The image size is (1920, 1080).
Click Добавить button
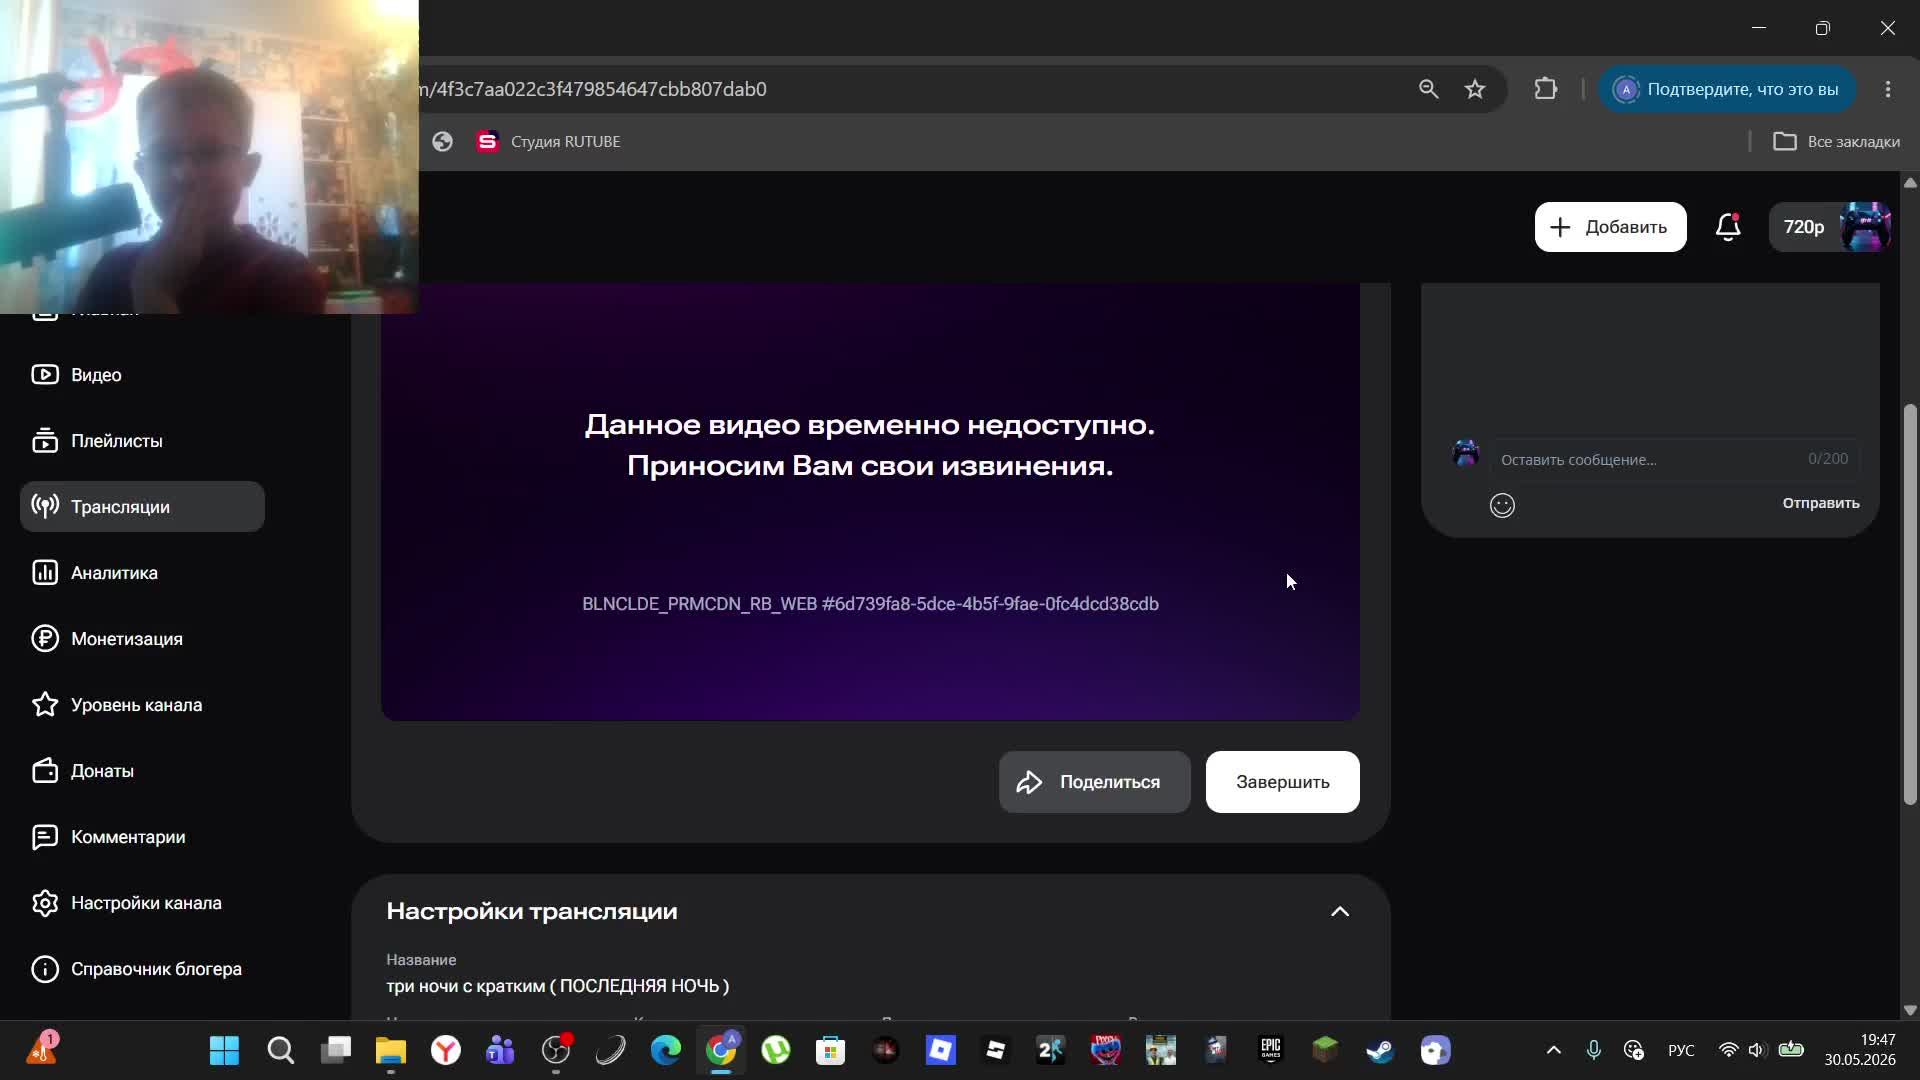click(1610, 227)
